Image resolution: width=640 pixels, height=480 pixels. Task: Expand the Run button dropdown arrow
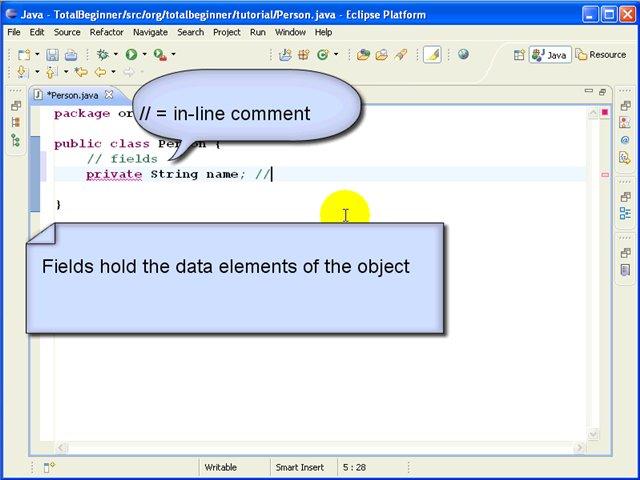click(144, 55)
